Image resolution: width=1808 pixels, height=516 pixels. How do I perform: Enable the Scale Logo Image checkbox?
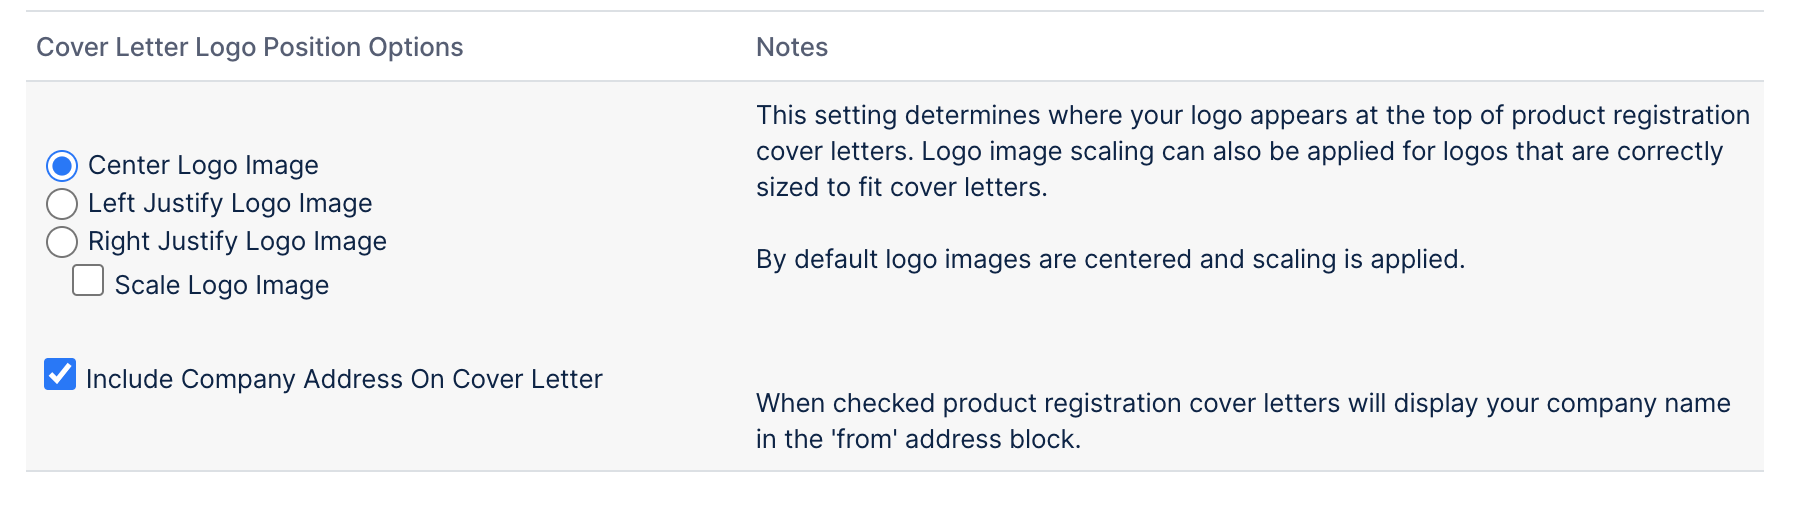click(x=88, y=281)
